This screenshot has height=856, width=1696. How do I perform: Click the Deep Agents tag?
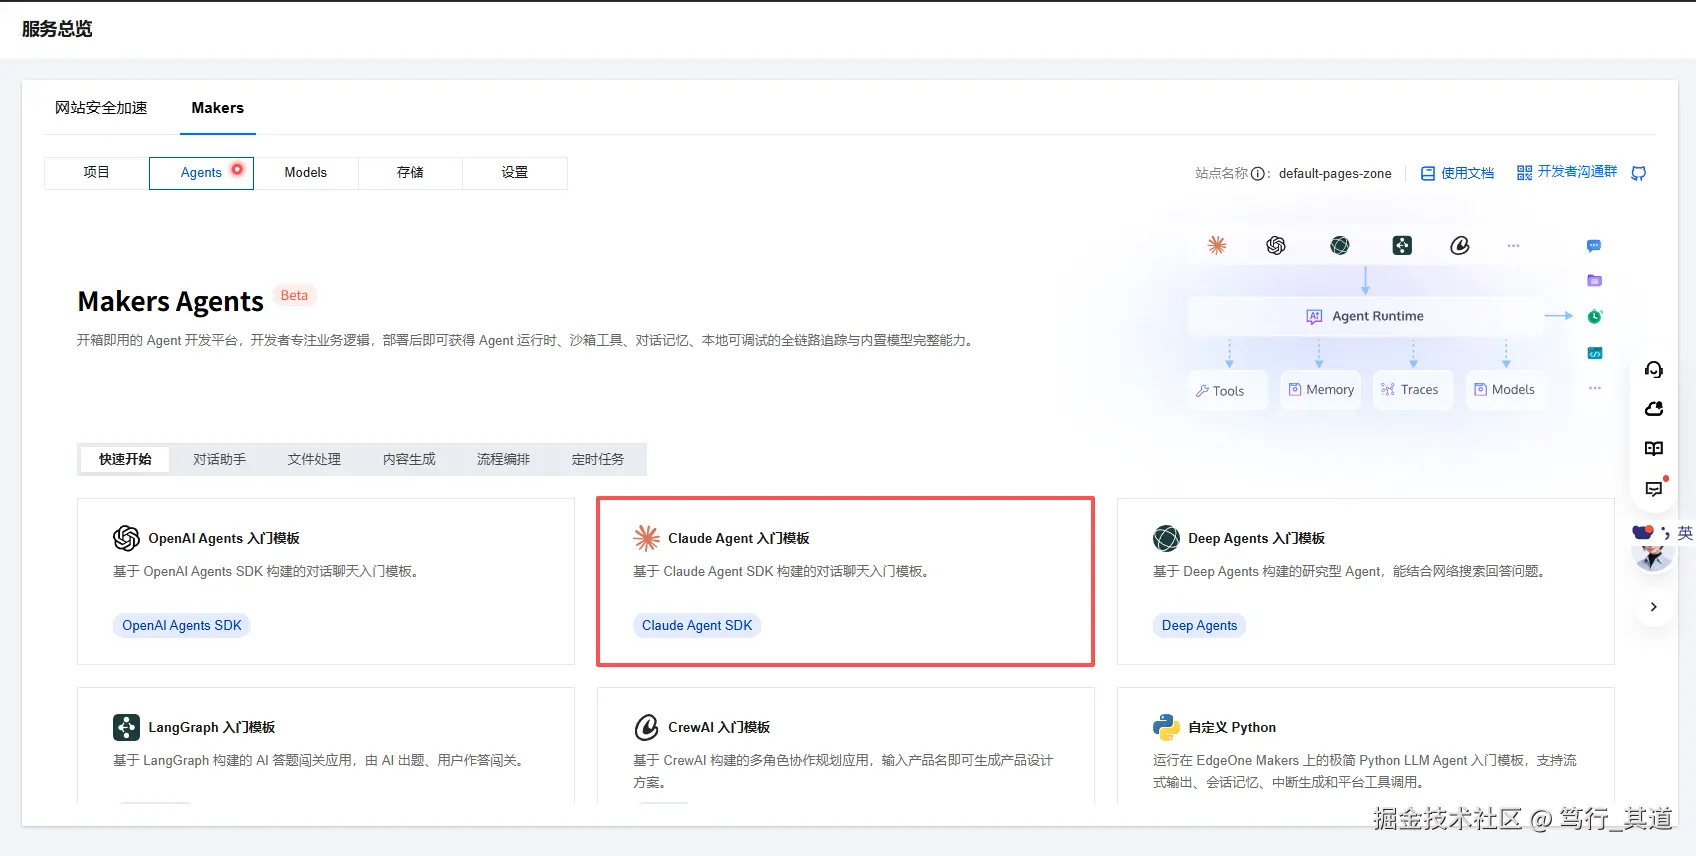tap(1199, 625)
